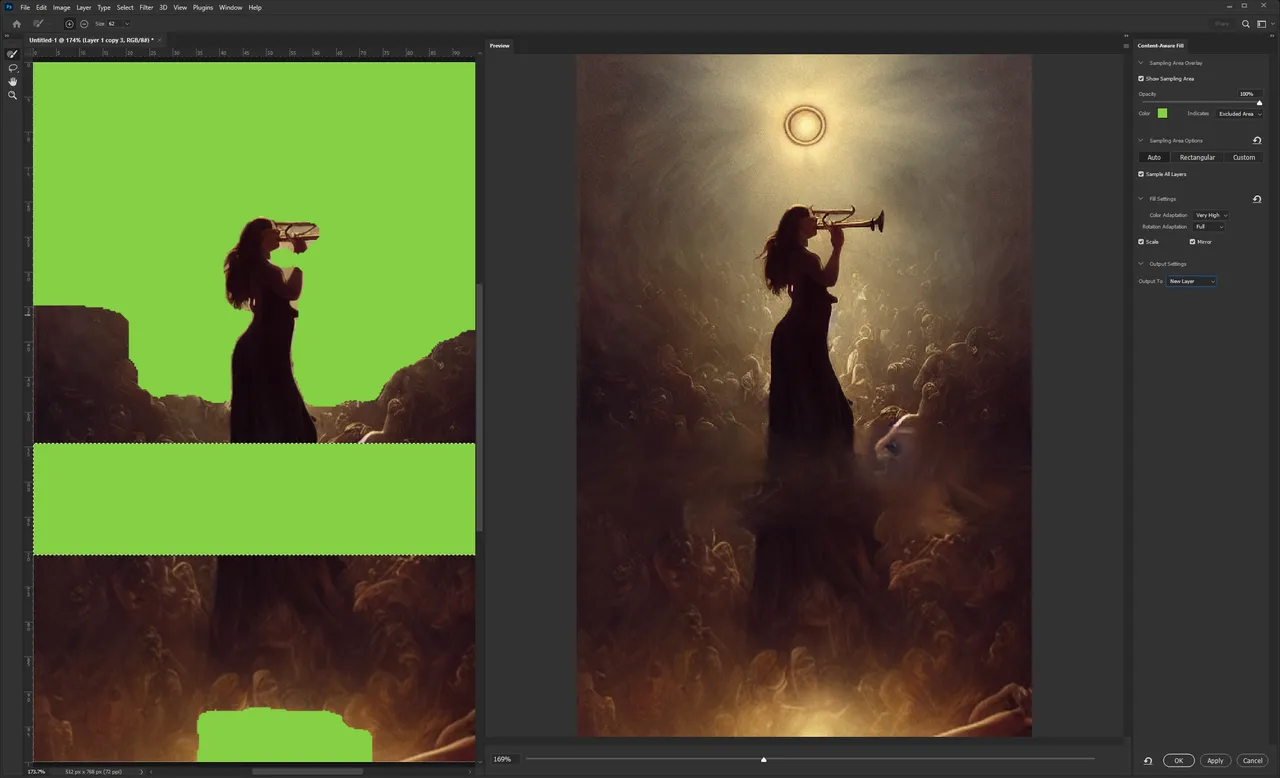Choose add-to-sampling-area brush mode (plus)
This screenshot has width=1280, height=778.
tap(69, 23)
